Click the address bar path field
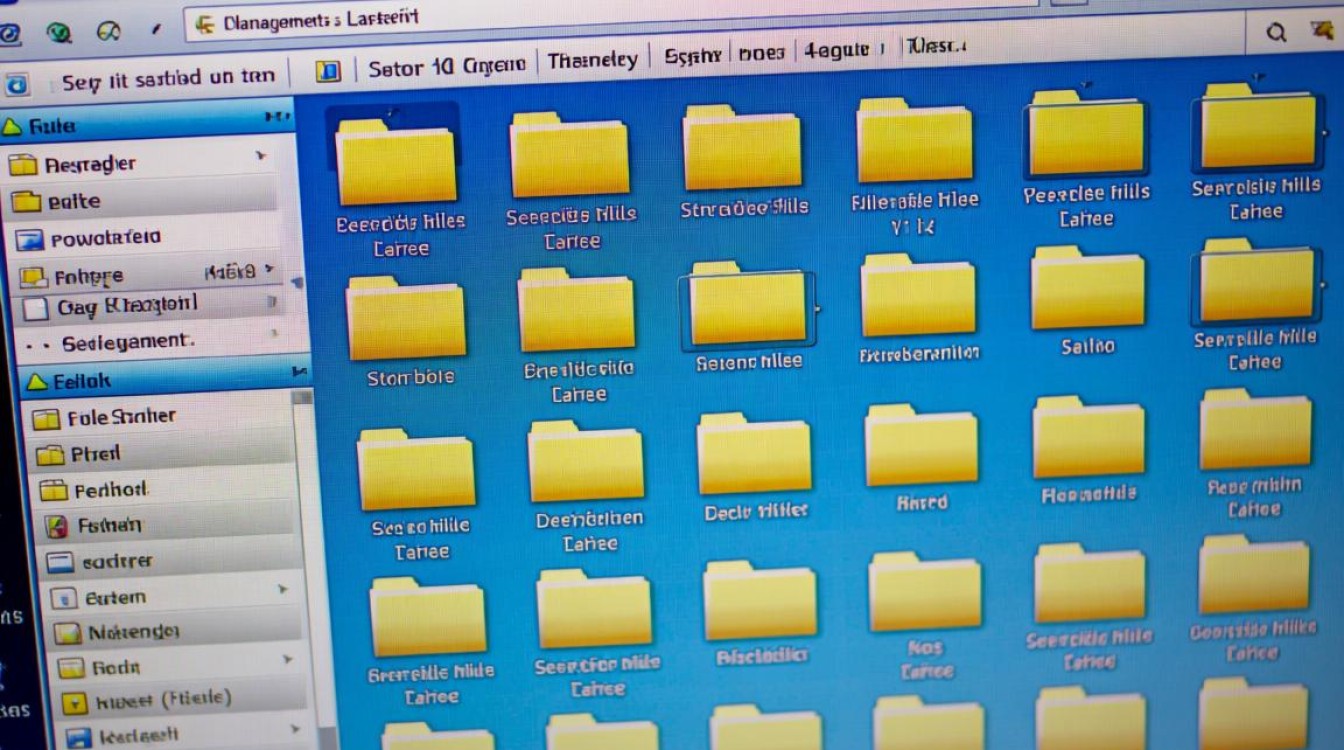The height and width of the screenshot is (750, 1344). [700, 24]
